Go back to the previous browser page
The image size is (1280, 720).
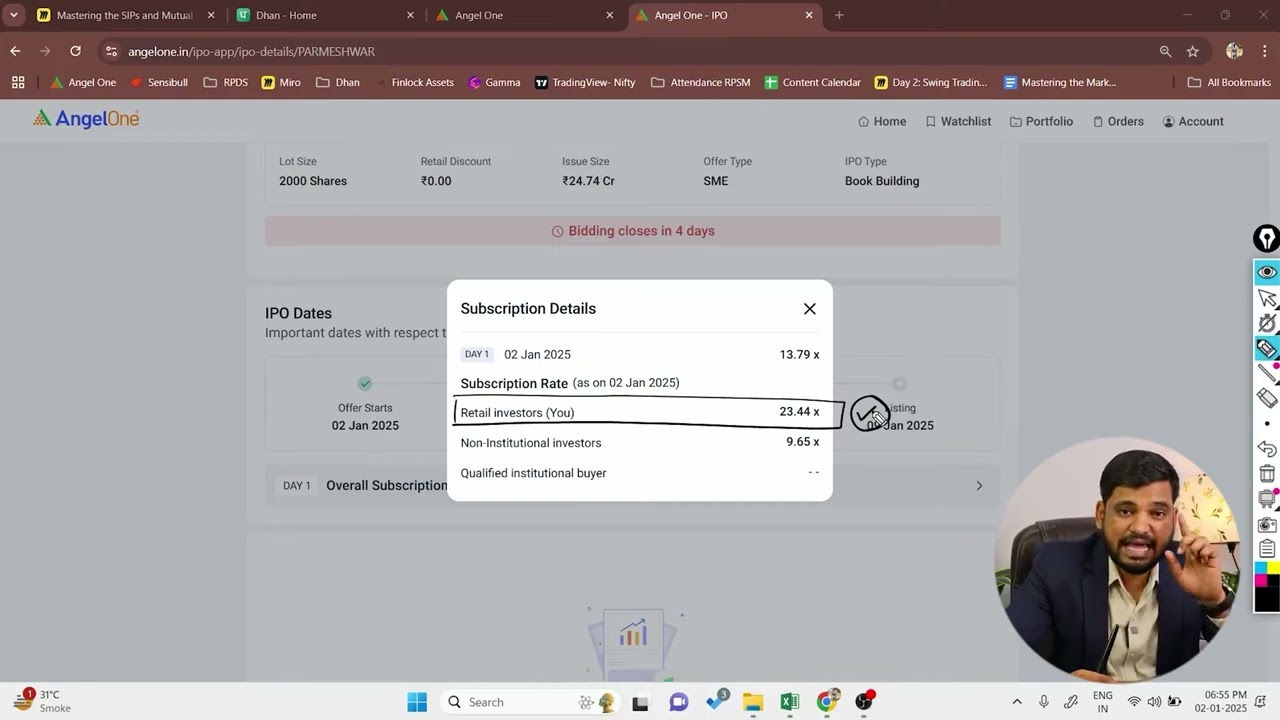(x=15, y=51)
